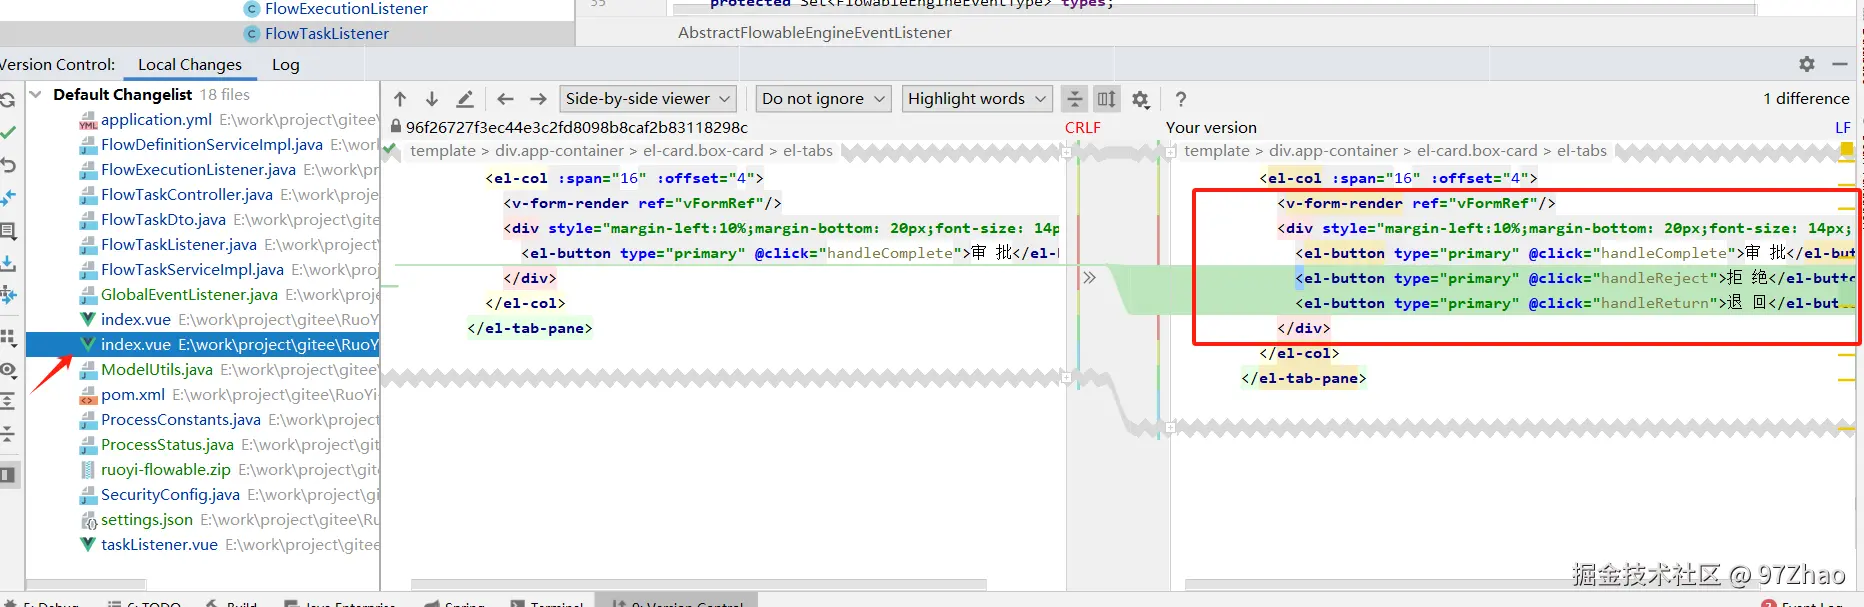Click the Expand All icon
Viewport: 1864px width, 607px height.
tap(7, 402)
